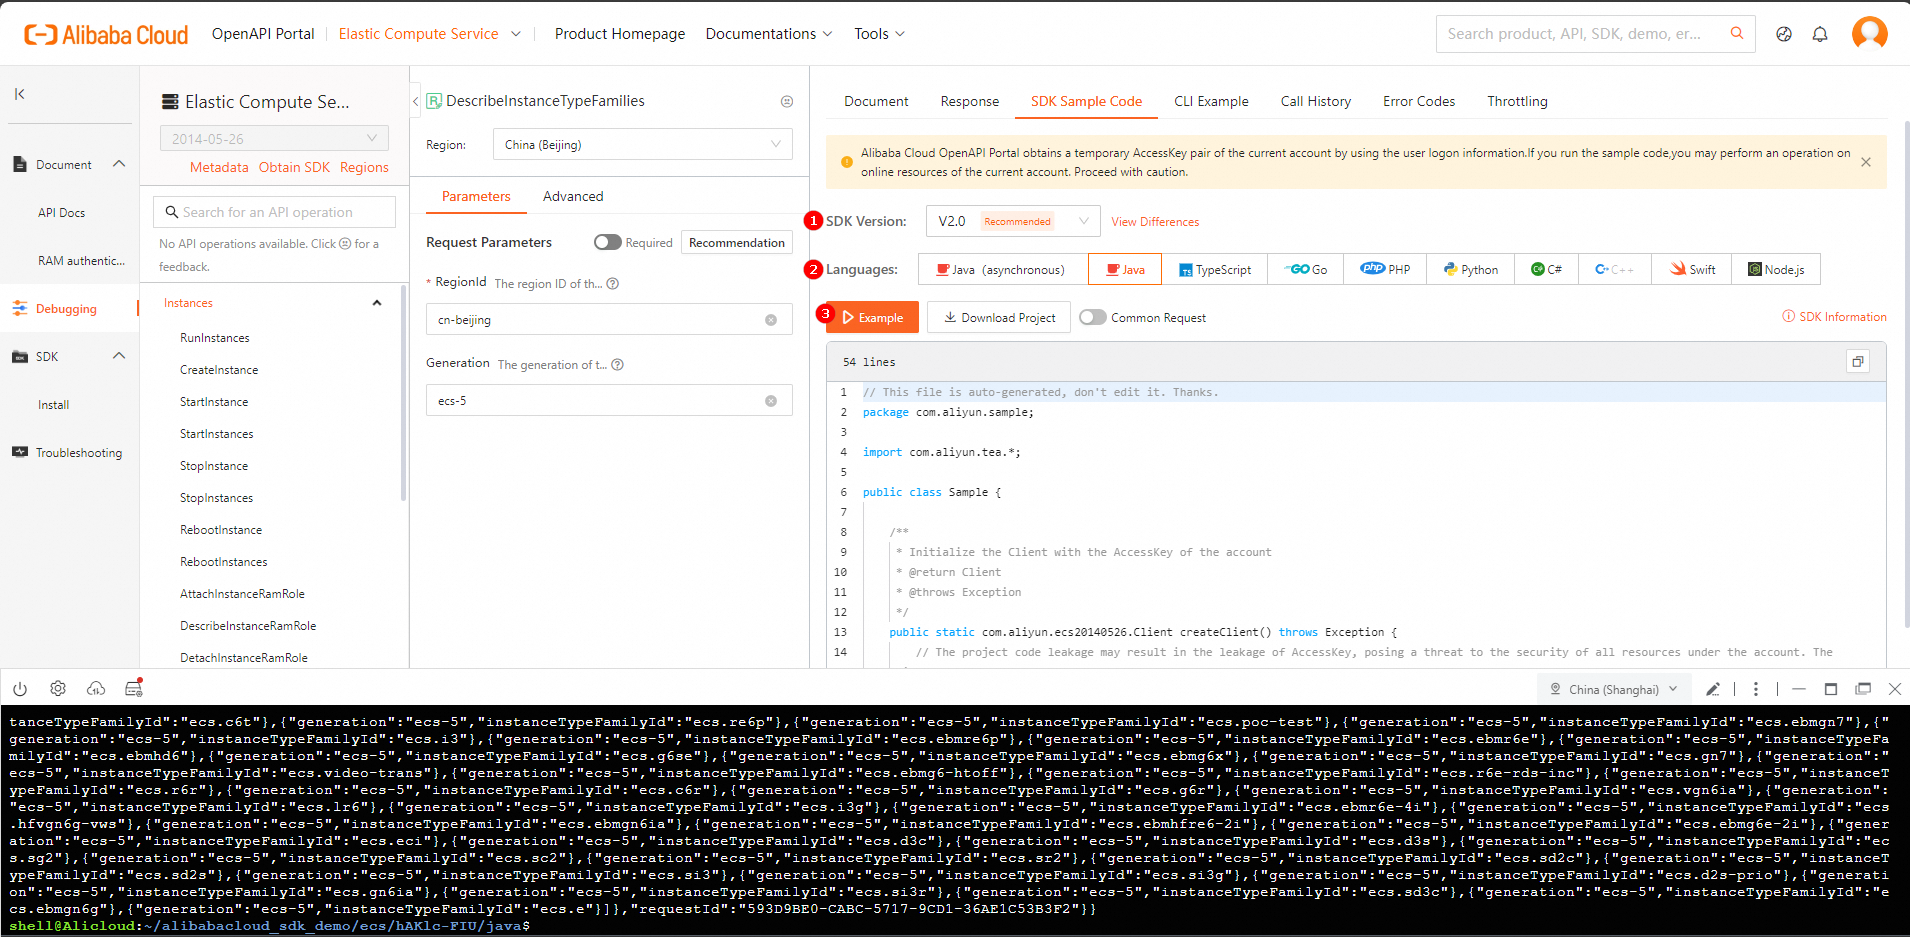The height and width of the screenshot is (937, 1910).
Task: Switch to the CLI Example tab
Action: [1211, 101]
